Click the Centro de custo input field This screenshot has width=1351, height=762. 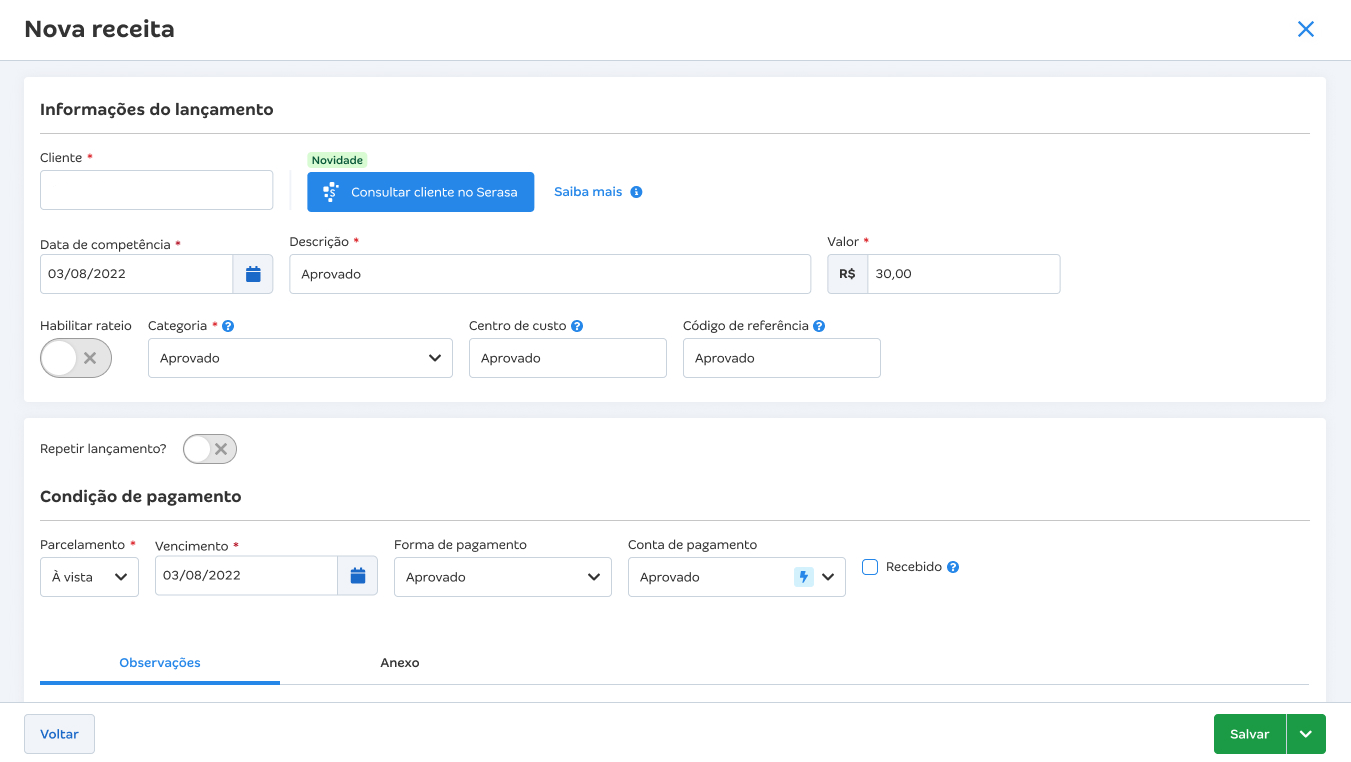tap(568, 358)
